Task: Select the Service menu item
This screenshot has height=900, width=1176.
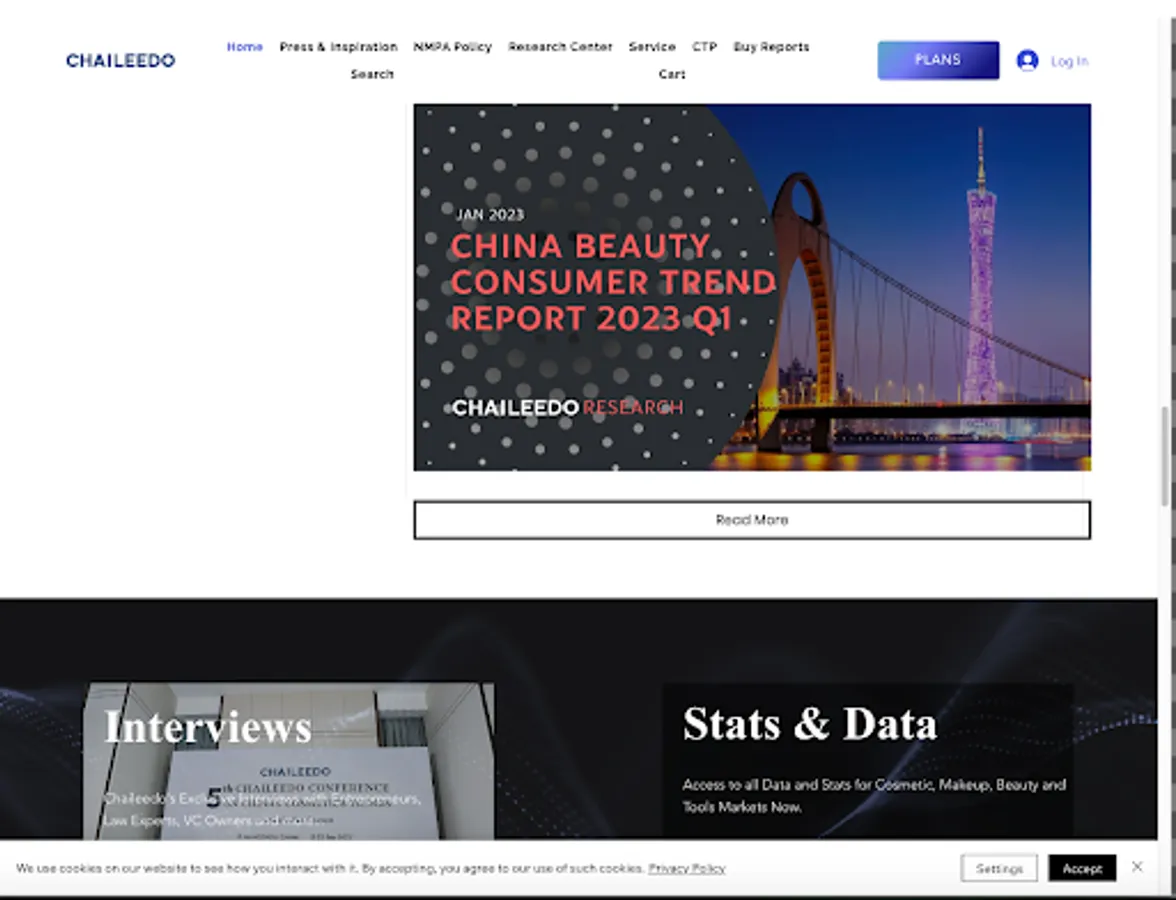Action: click(x=652, y=46)
